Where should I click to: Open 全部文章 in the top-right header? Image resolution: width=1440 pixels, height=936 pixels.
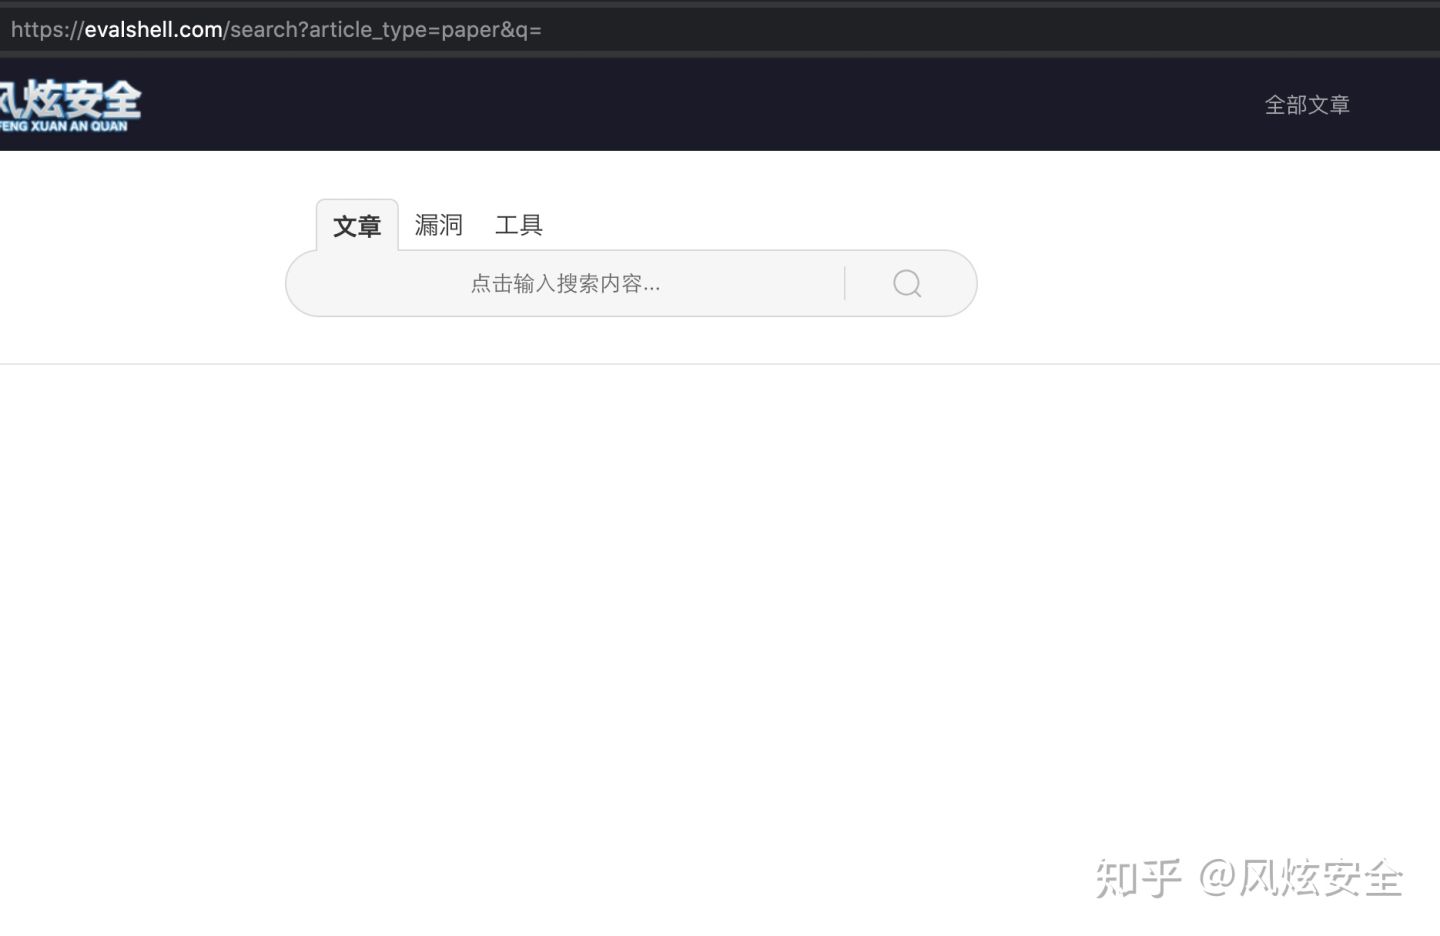[1307, 104]
